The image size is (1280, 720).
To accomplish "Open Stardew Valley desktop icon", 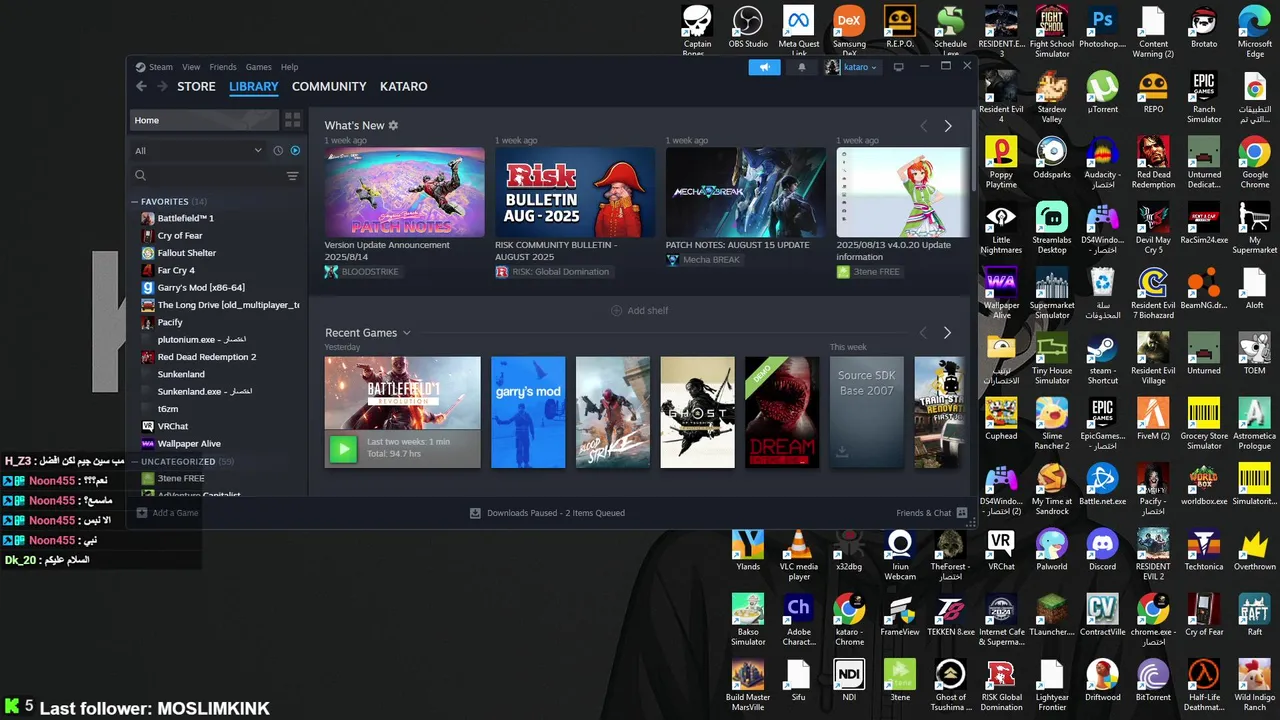I will coord(1051,97).
